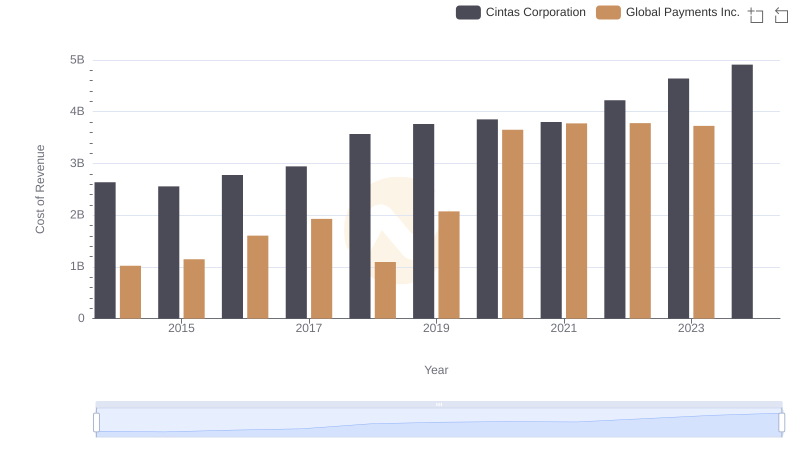800x461 pixels.
Task: Grab the right handle of the range slider
Action: (x=781, y=423)
